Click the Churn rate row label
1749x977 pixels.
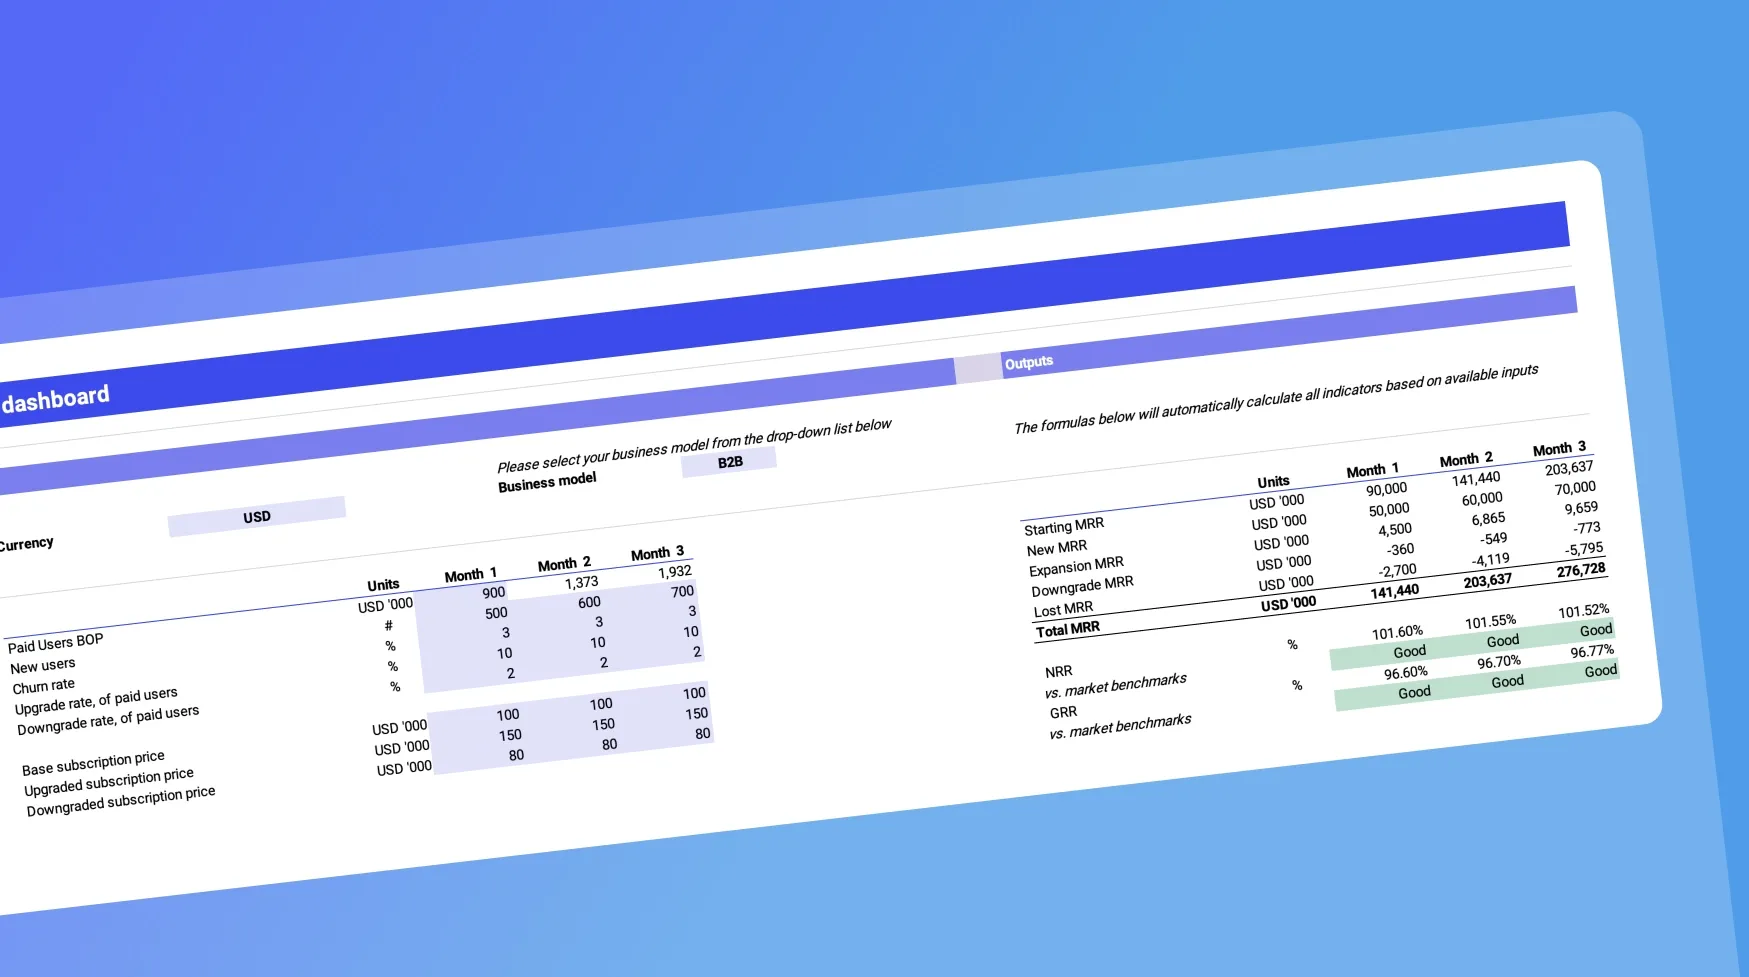[43, 686]
